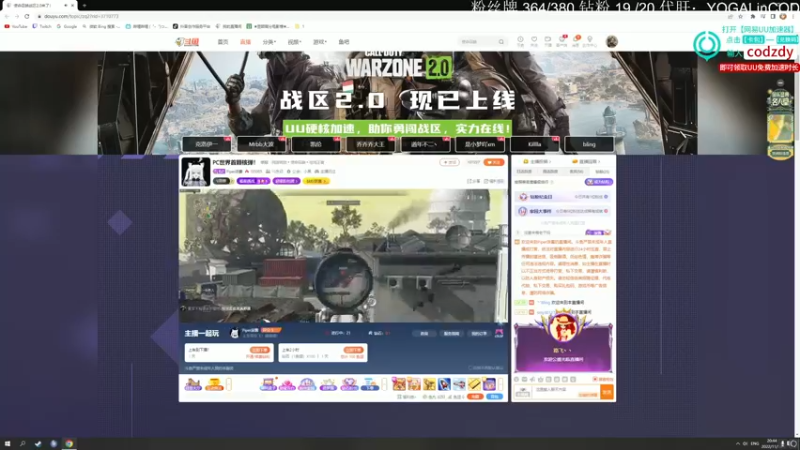The height and width of the screenshot is (450, 800).
Task: Click the Douyu logo in the header
Action: (187, 42)
